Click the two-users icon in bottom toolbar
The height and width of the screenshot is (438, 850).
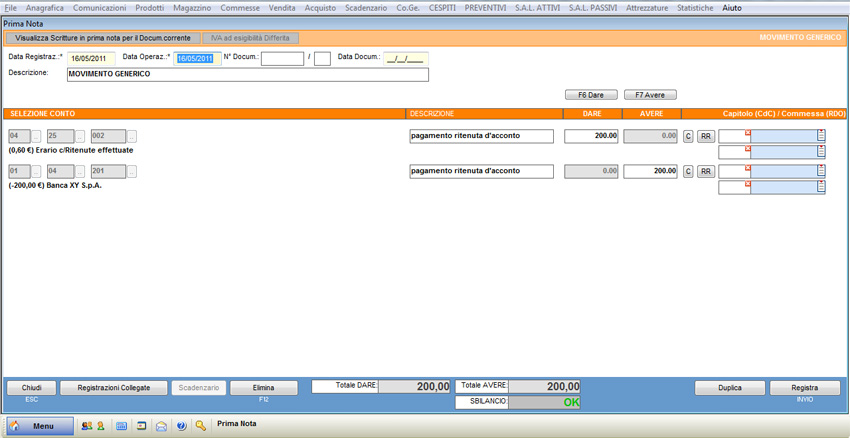[87, 425]
